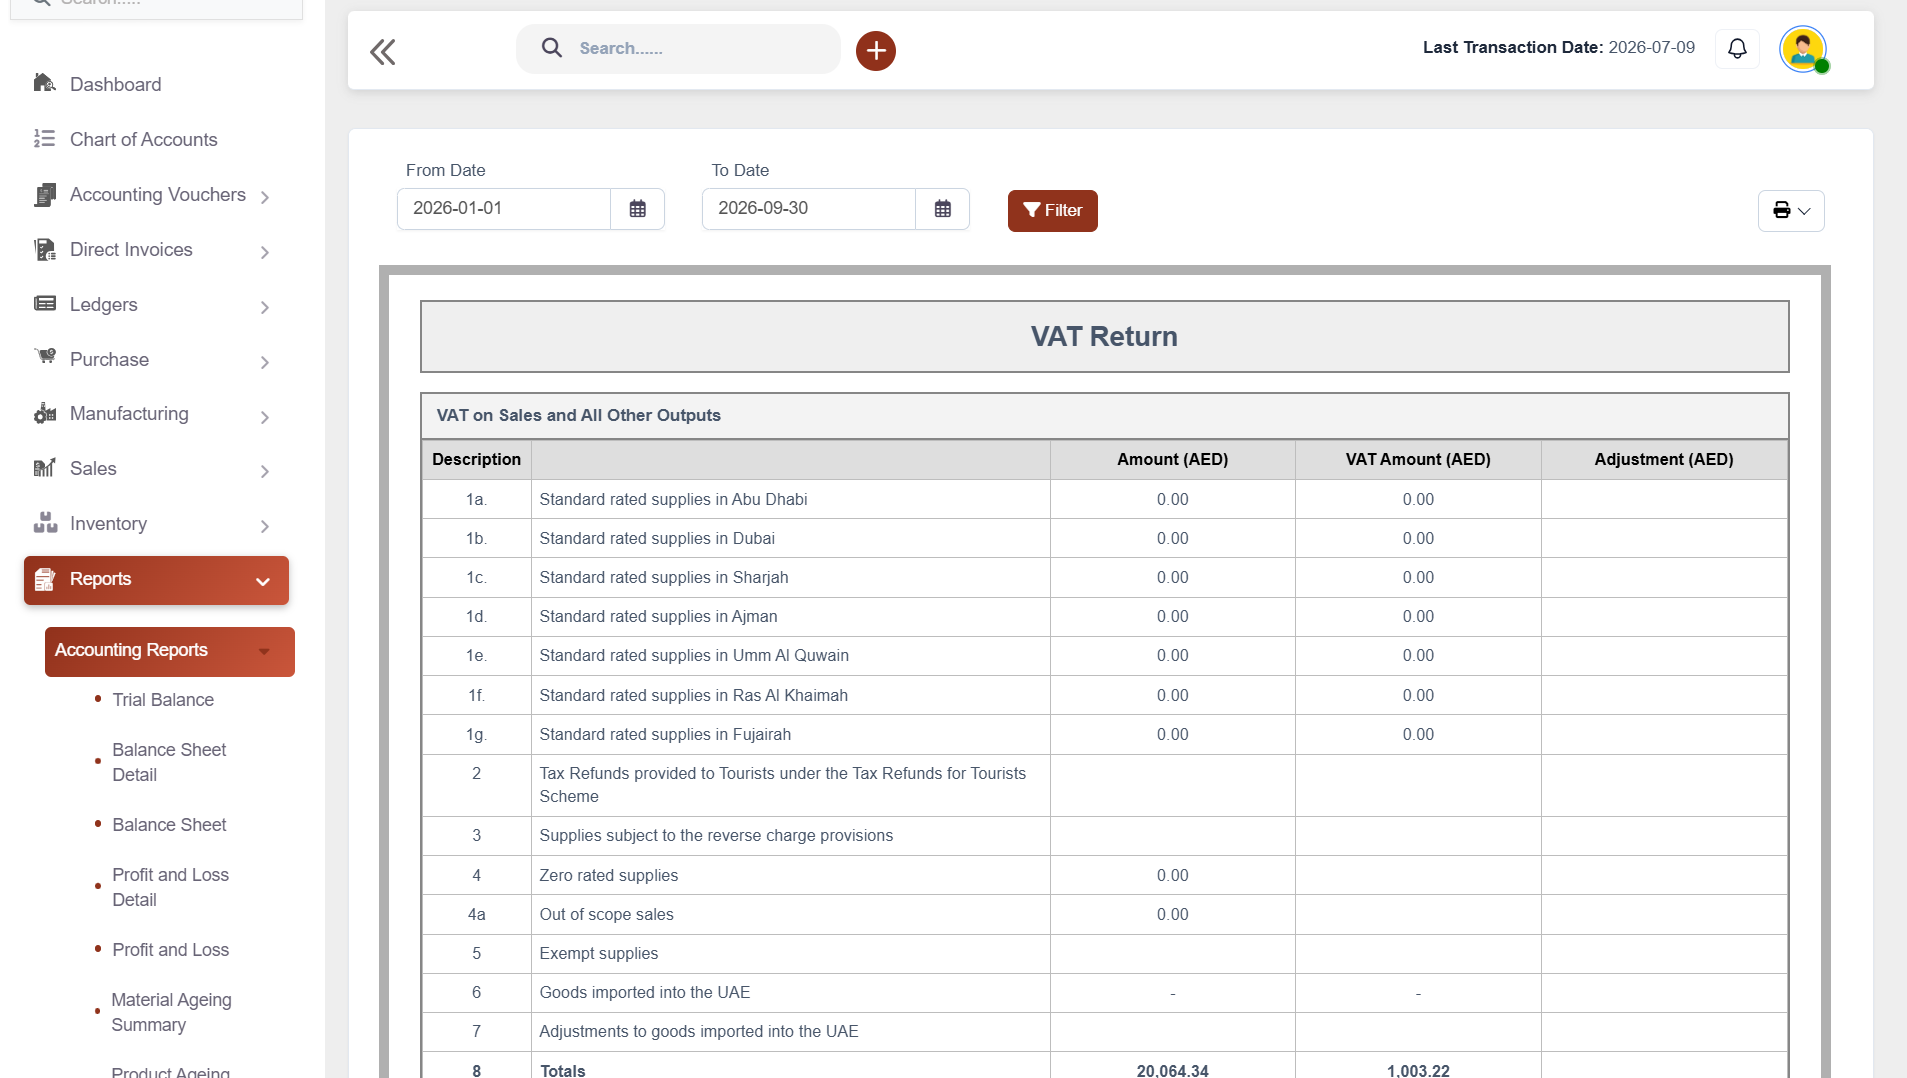Expand Direct Invoices submenu arrow
The width and height of the screenshot is (1907, 1078).
pos(264,253)
